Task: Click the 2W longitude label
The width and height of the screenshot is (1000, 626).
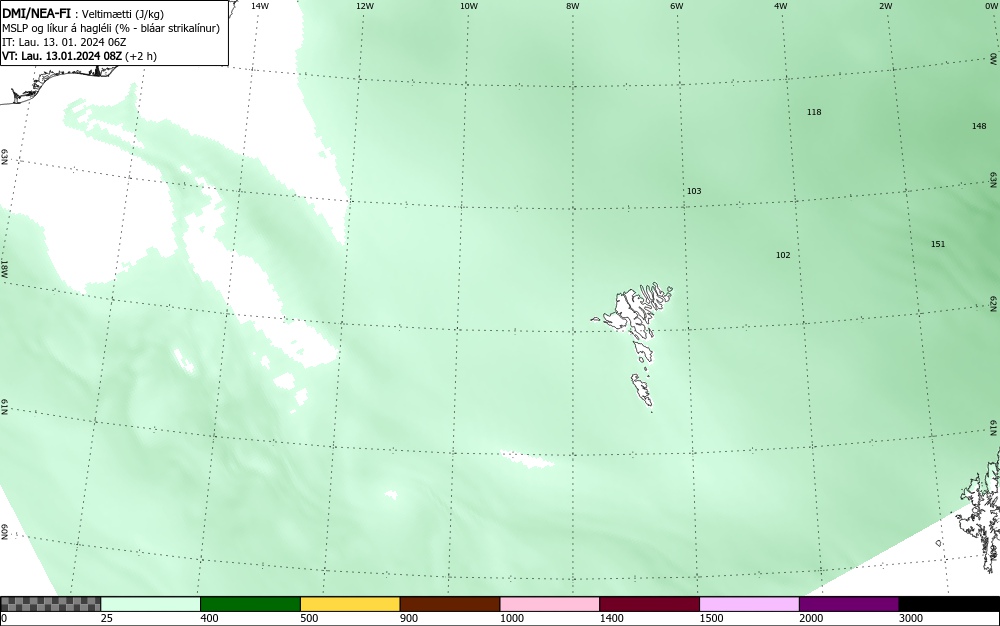Action: coord(885,6)
